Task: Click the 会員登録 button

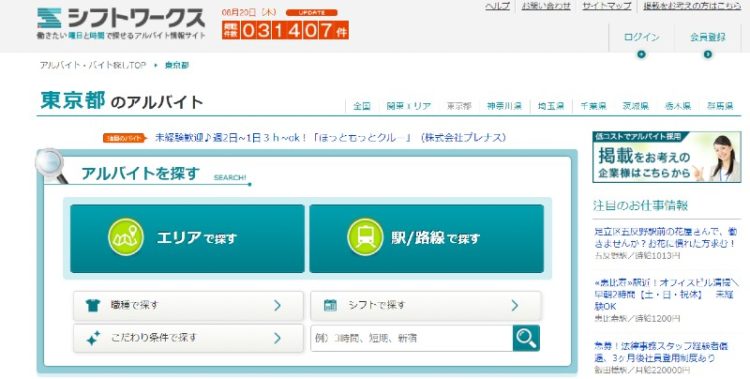Action: [707, 37]
